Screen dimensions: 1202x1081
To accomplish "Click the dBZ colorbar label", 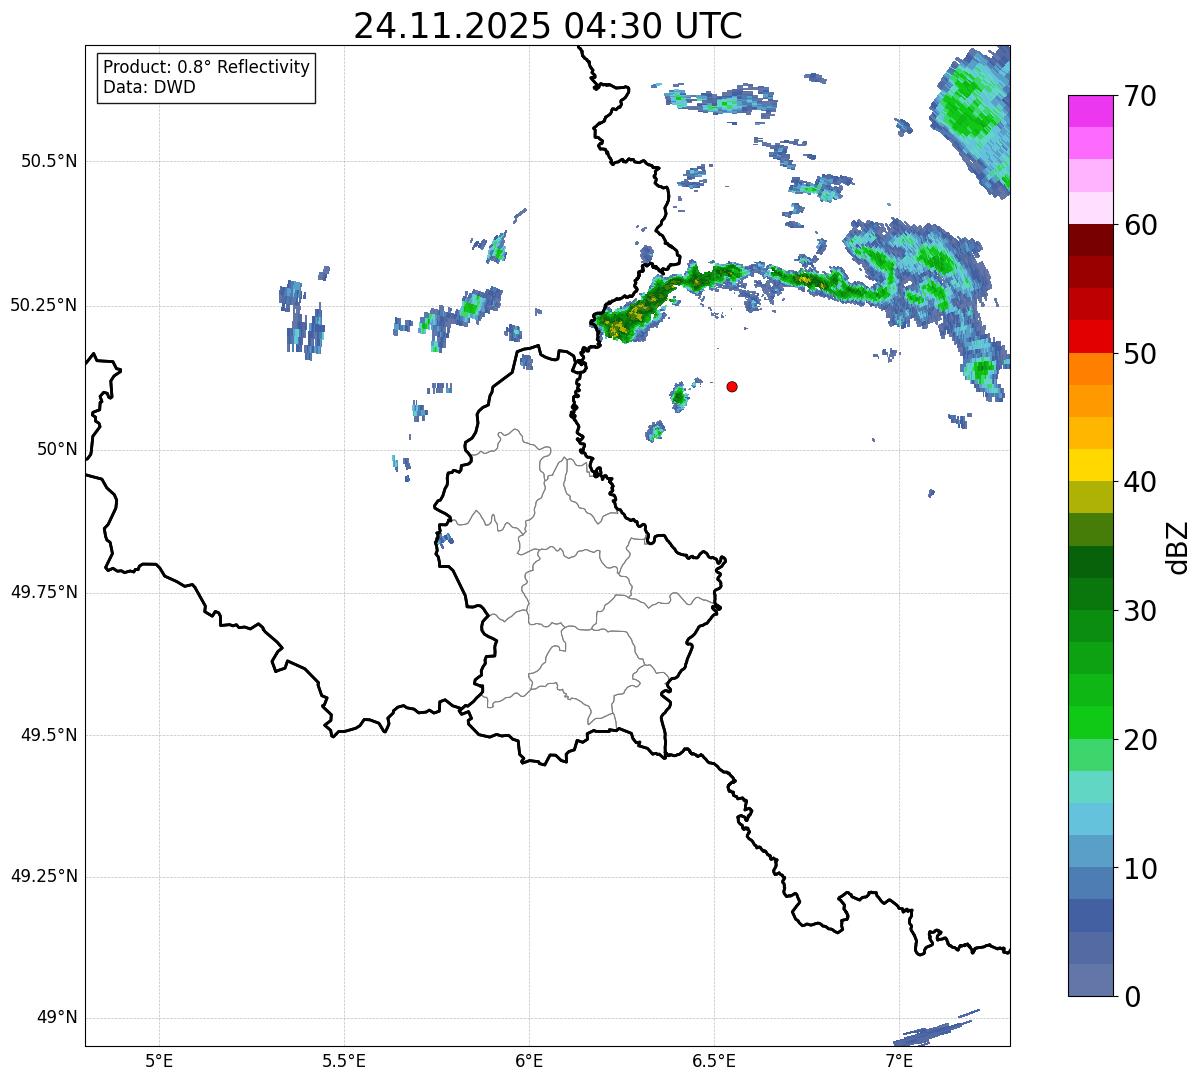I will point(1178,546).
